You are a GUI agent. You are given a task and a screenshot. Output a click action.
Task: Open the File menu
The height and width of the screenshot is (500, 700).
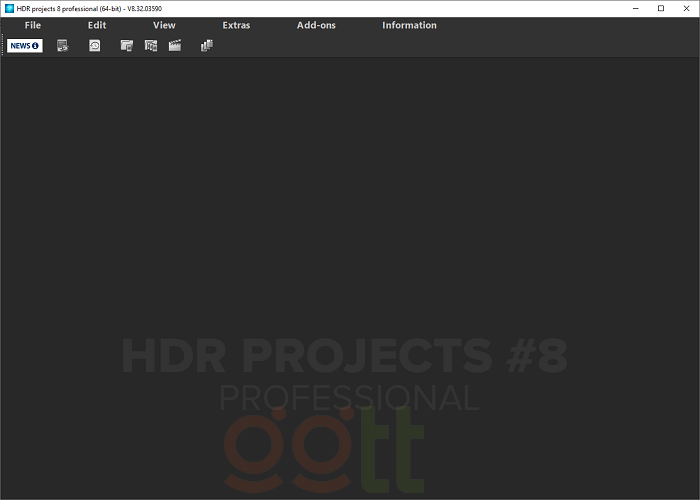33,25
